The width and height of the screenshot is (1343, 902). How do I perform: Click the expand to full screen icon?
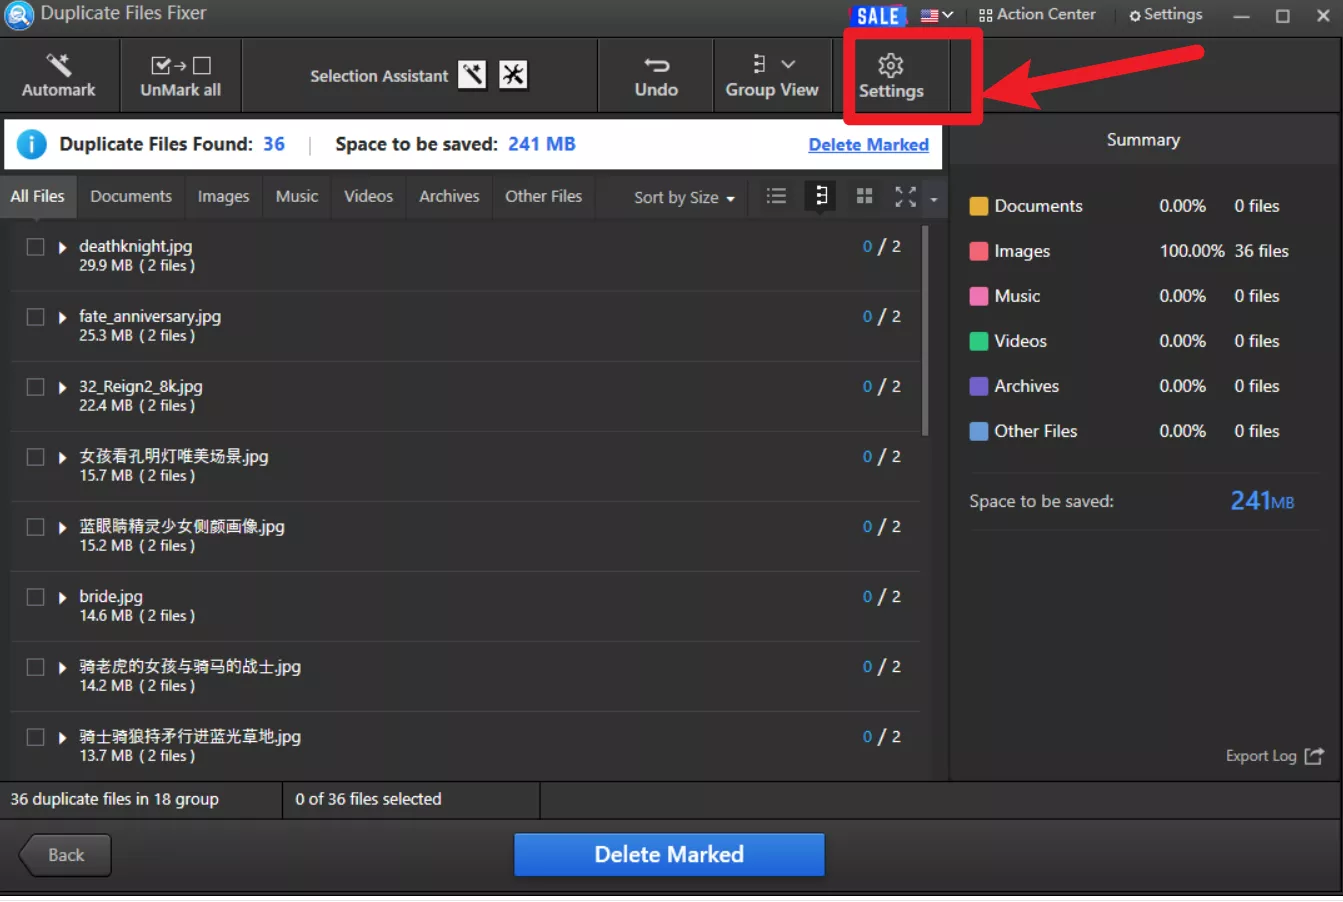point(906,196)
